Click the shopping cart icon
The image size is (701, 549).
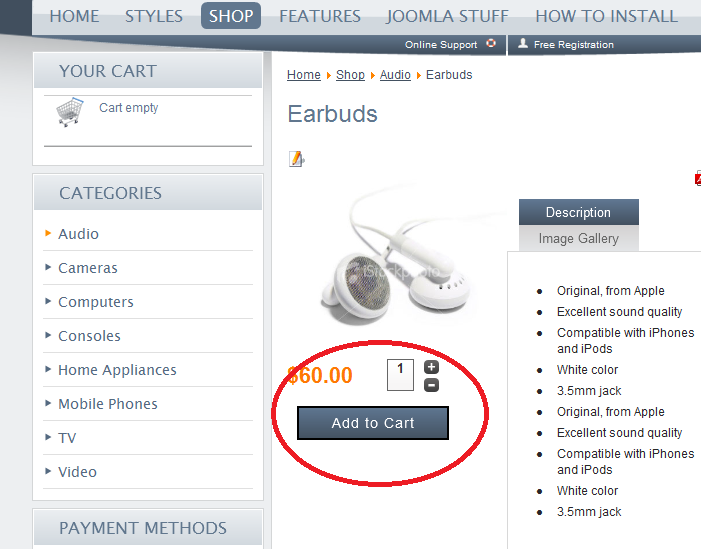pyautogui.click(x=70, y=112)
